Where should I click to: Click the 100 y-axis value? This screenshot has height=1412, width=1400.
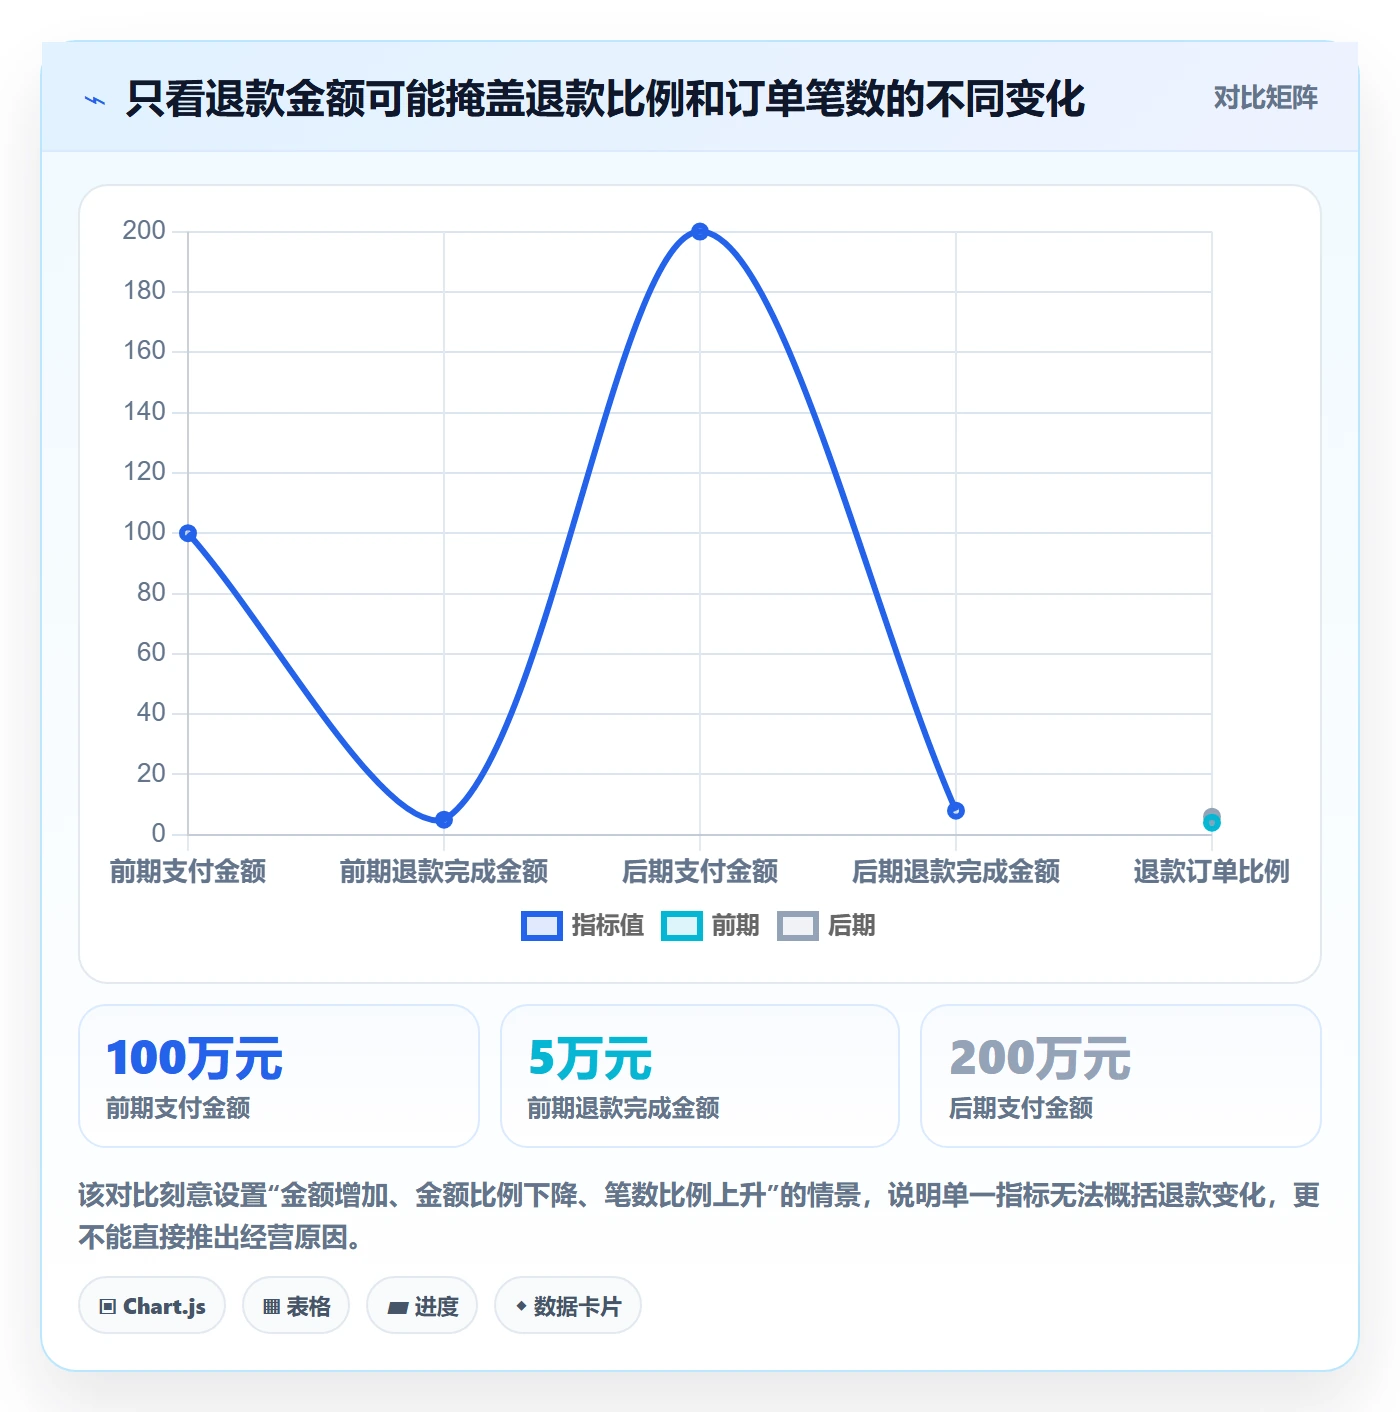click(x=144, y=532)
